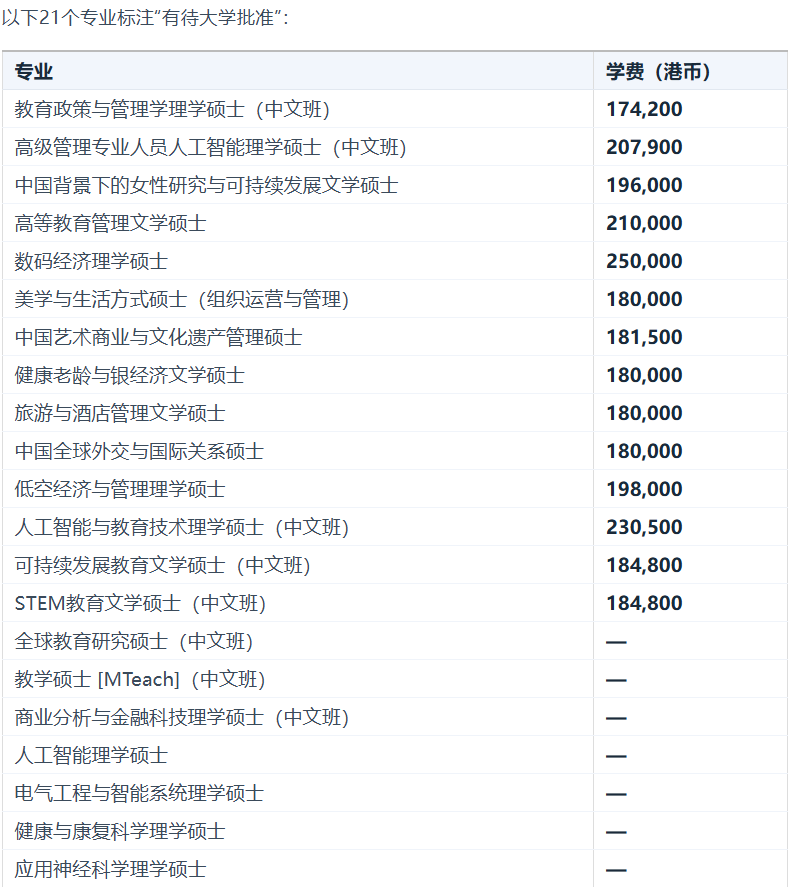Image resolution: width=791 pixels, height=889 pixels.
Task: Click the 210,000 tuition value
Action: 644,223
